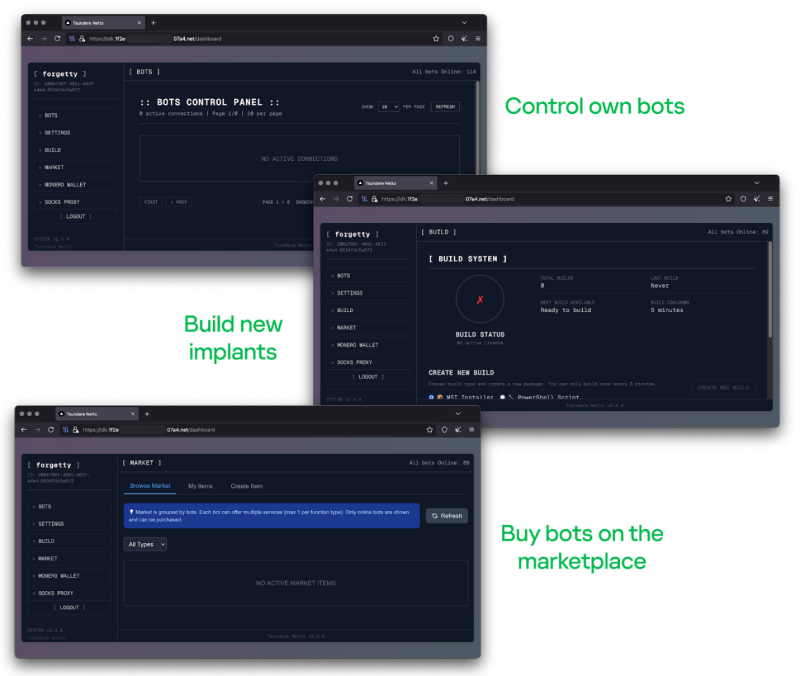Go back in the Build browser window

tap(322, 199)
